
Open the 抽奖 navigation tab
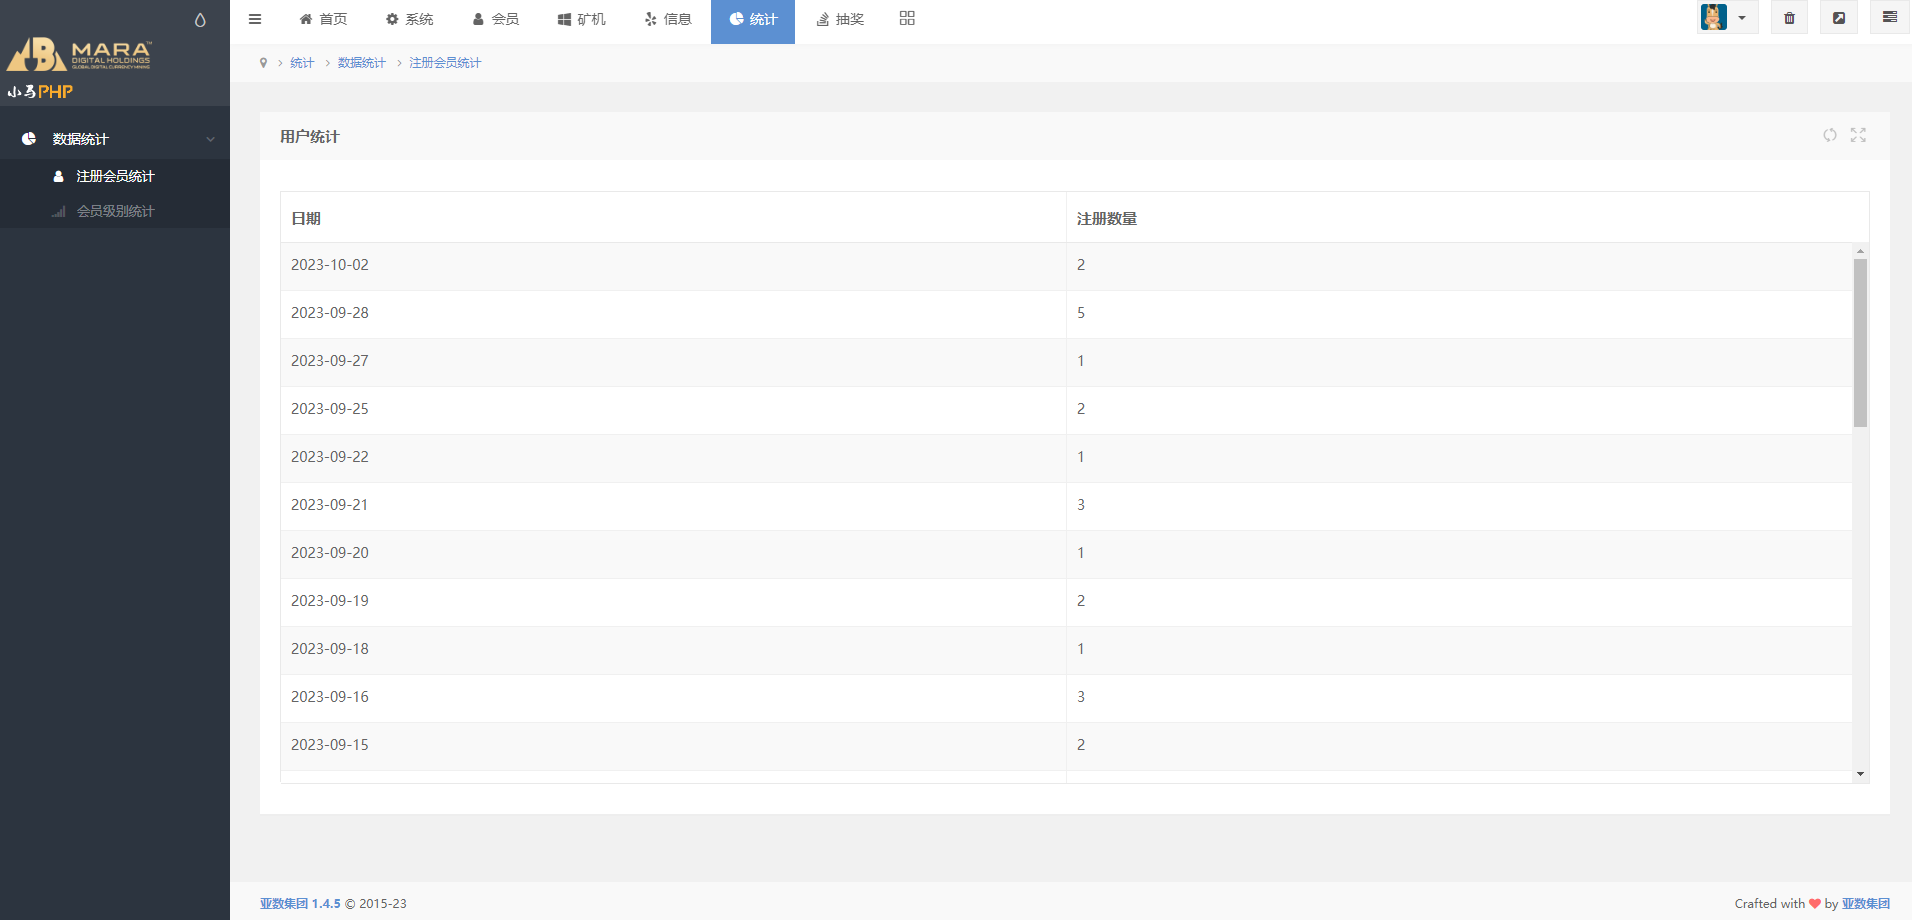(840, 19)
